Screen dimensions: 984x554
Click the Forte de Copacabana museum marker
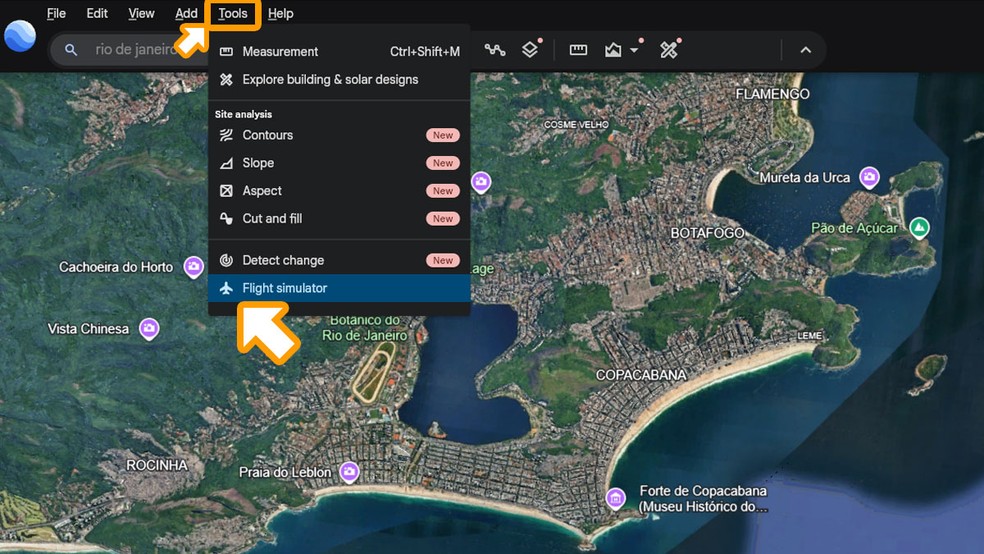[x=616, y=498]
